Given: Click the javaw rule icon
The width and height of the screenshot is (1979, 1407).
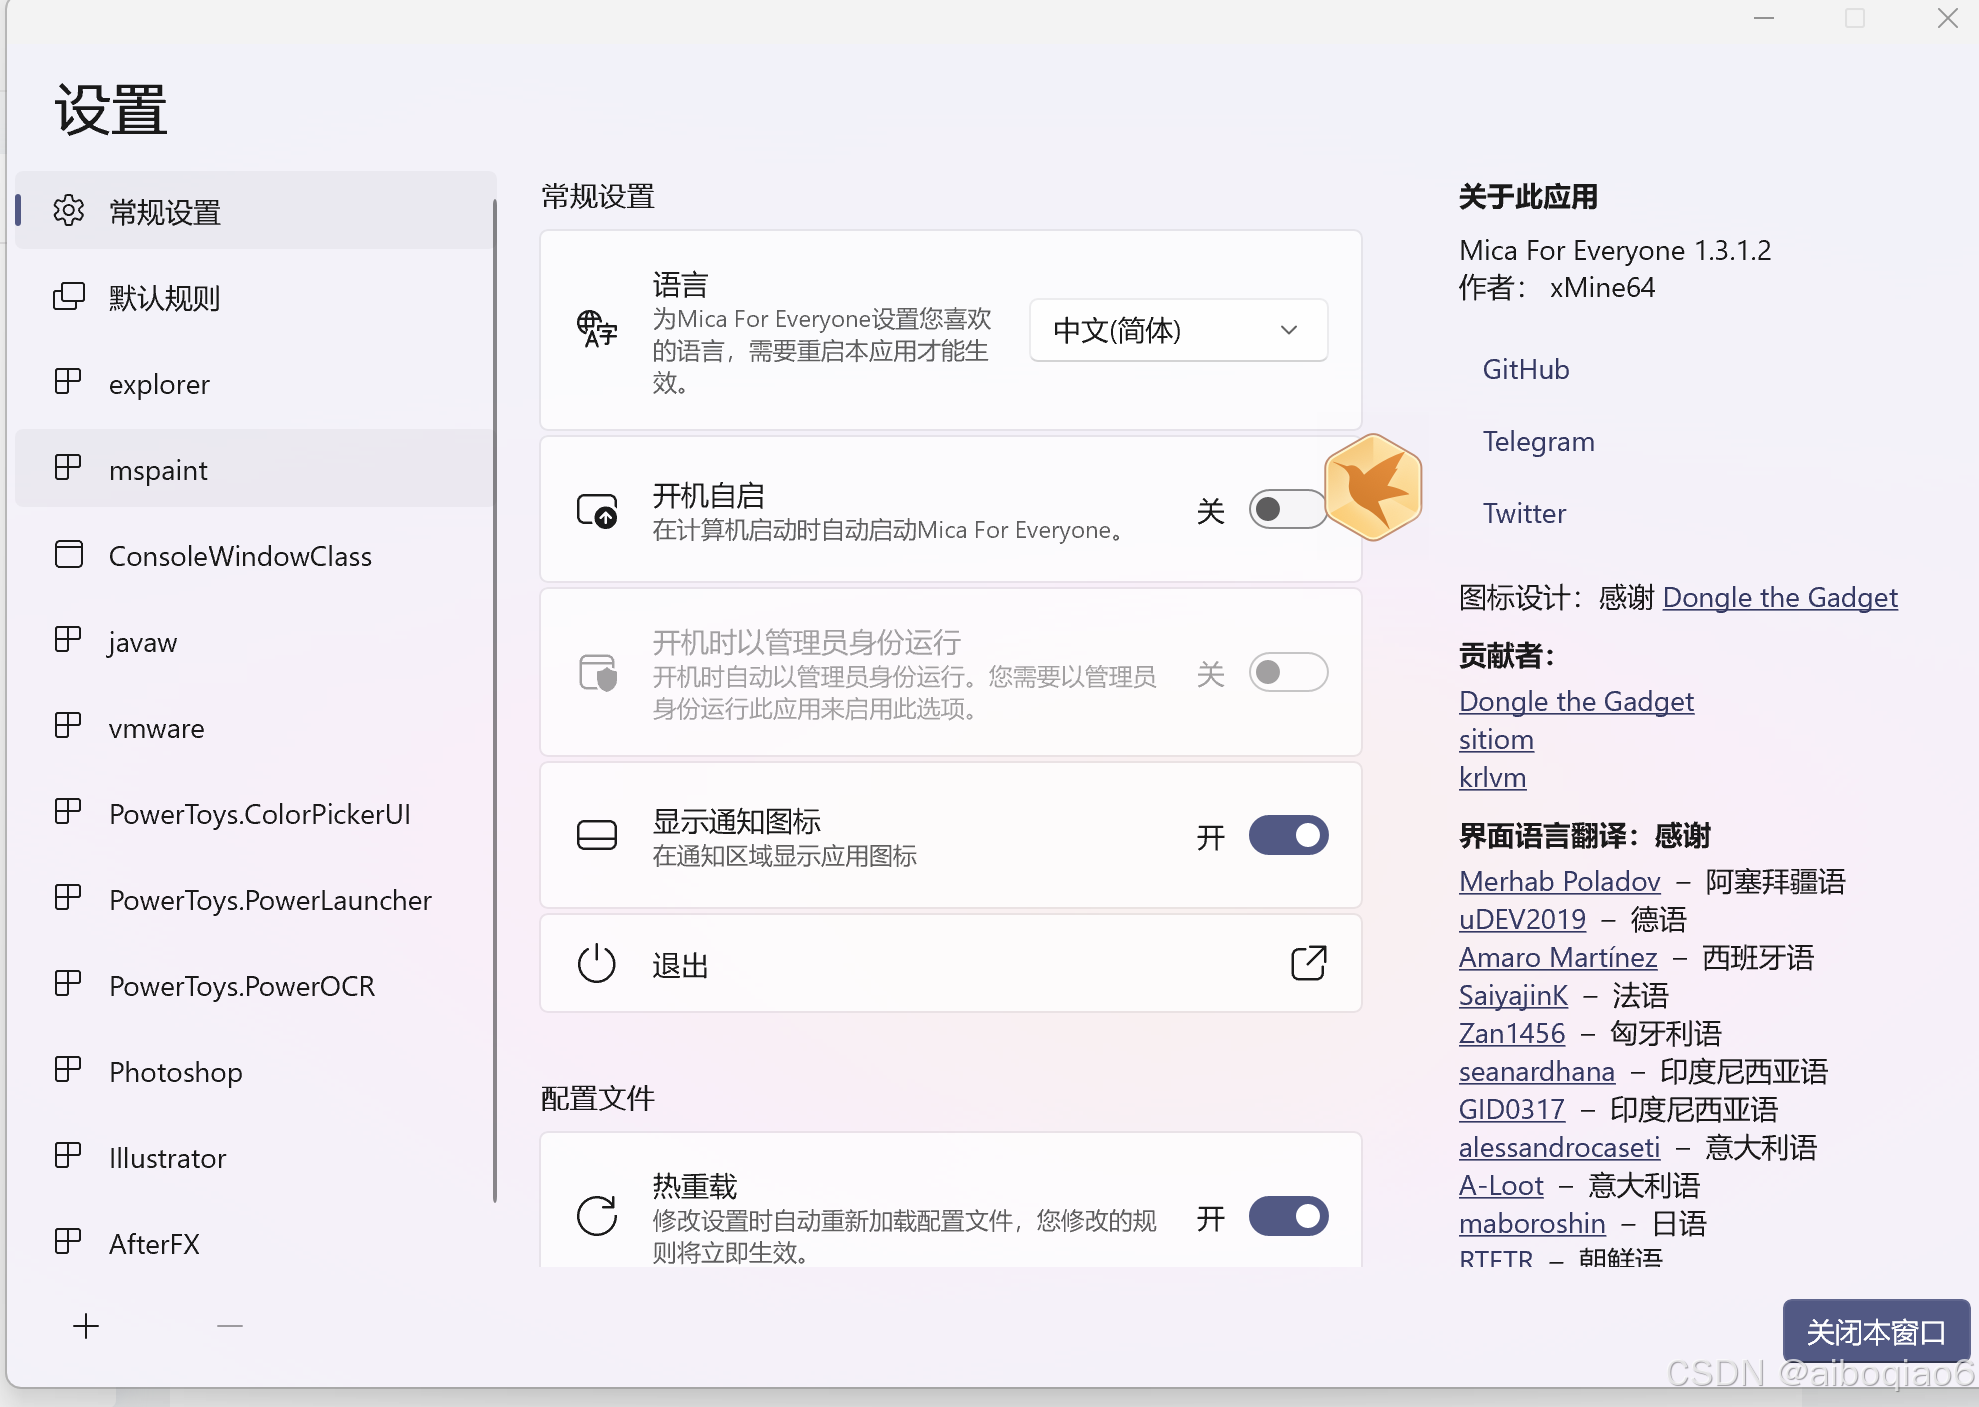Looking at the screenshot, I should tap(68, 640).
